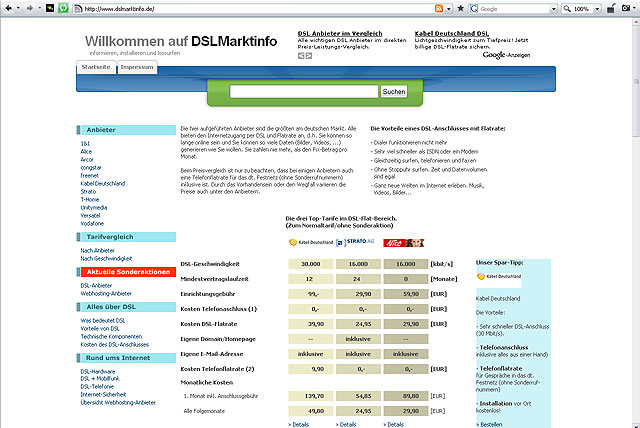Click the open padlock security icon
Viewport: 640px width, 428px height.
point(611,8)
